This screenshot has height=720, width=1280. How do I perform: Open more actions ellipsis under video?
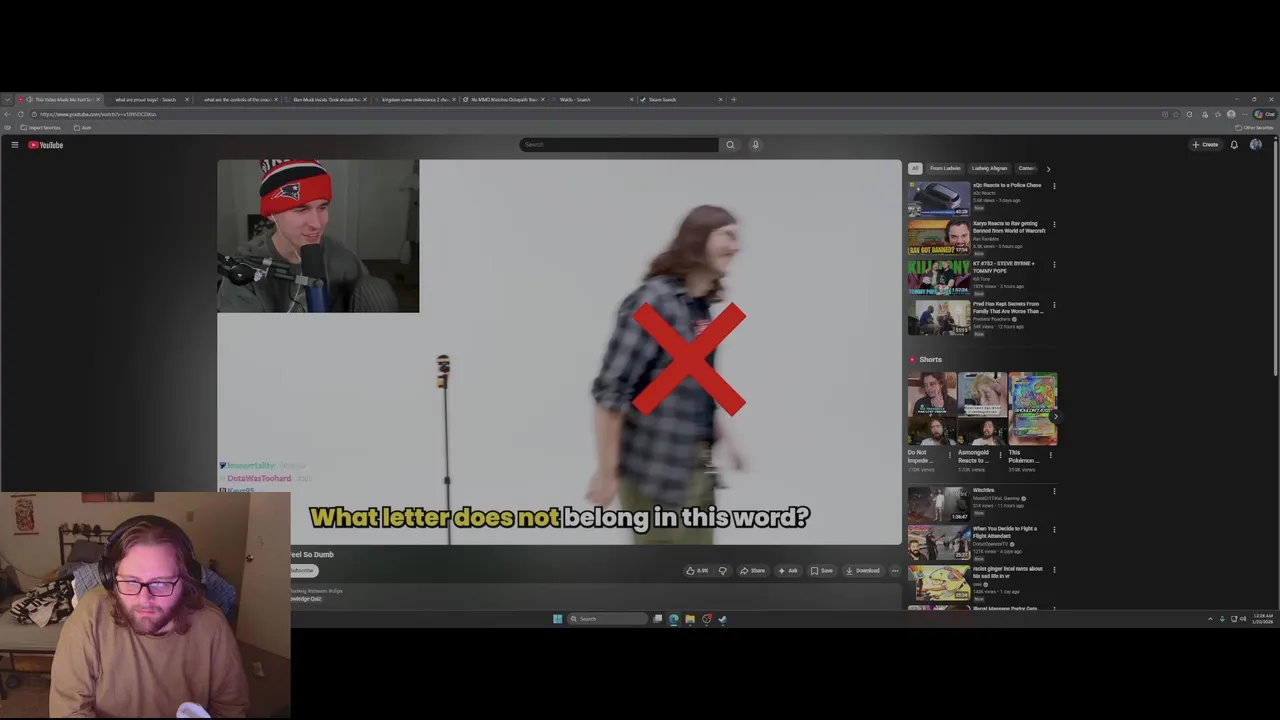[895, 571]
